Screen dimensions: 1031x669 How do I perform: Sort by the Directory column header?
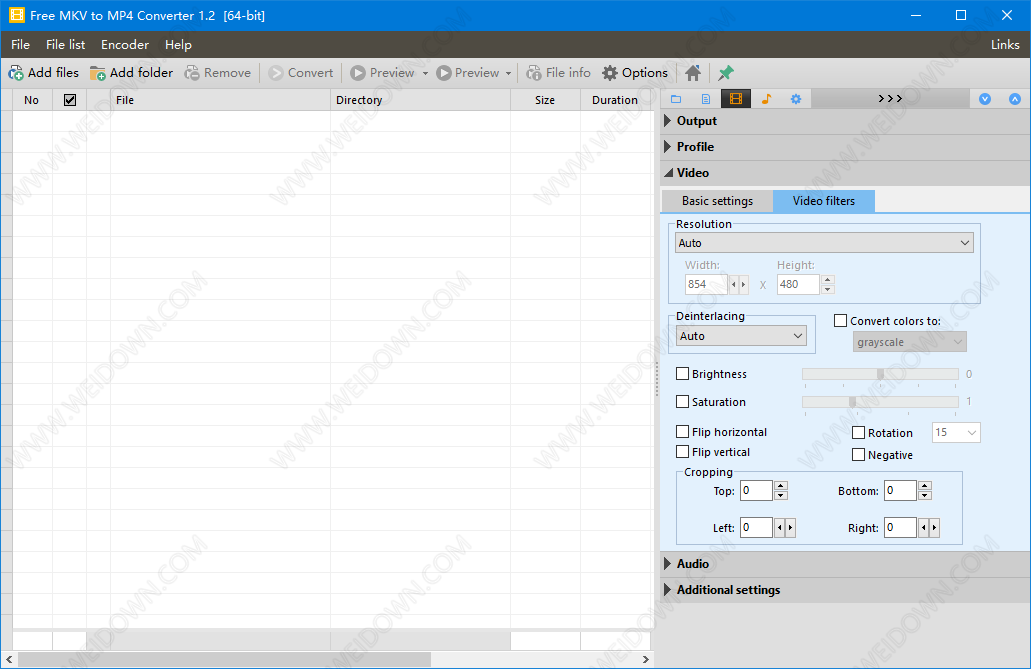420,100
